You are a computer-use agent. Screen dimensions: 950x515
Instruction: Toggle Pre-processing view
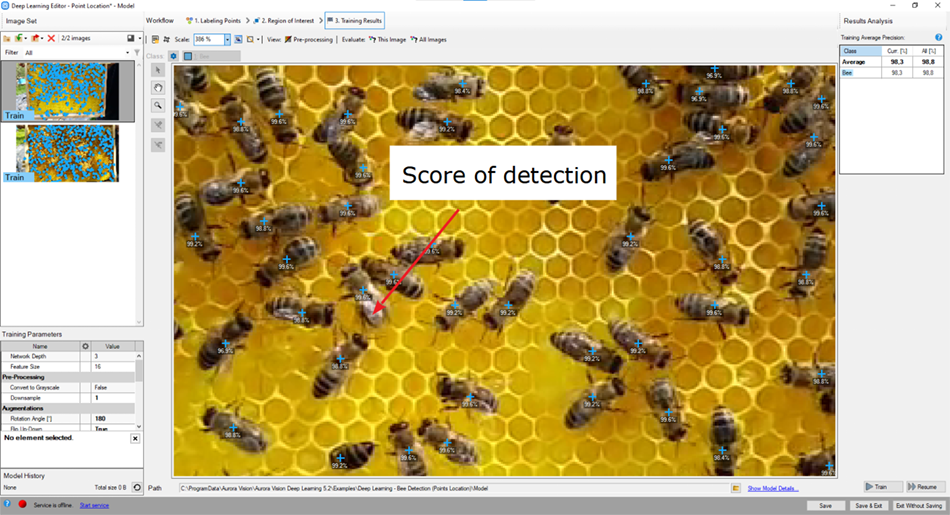pyautogui.click(x=309, y=39)
